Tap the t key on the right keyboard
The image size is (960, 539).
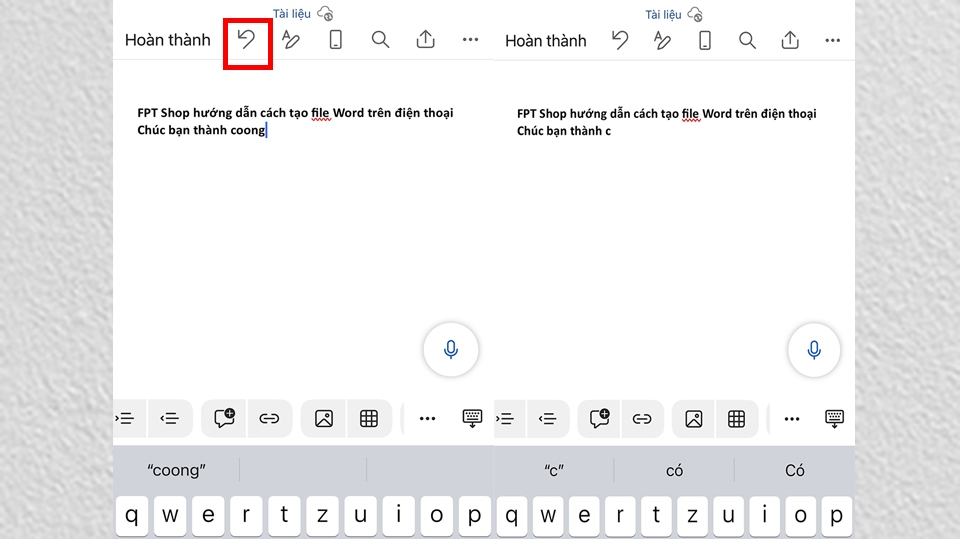pyautogui.click(x=656, y=516)
